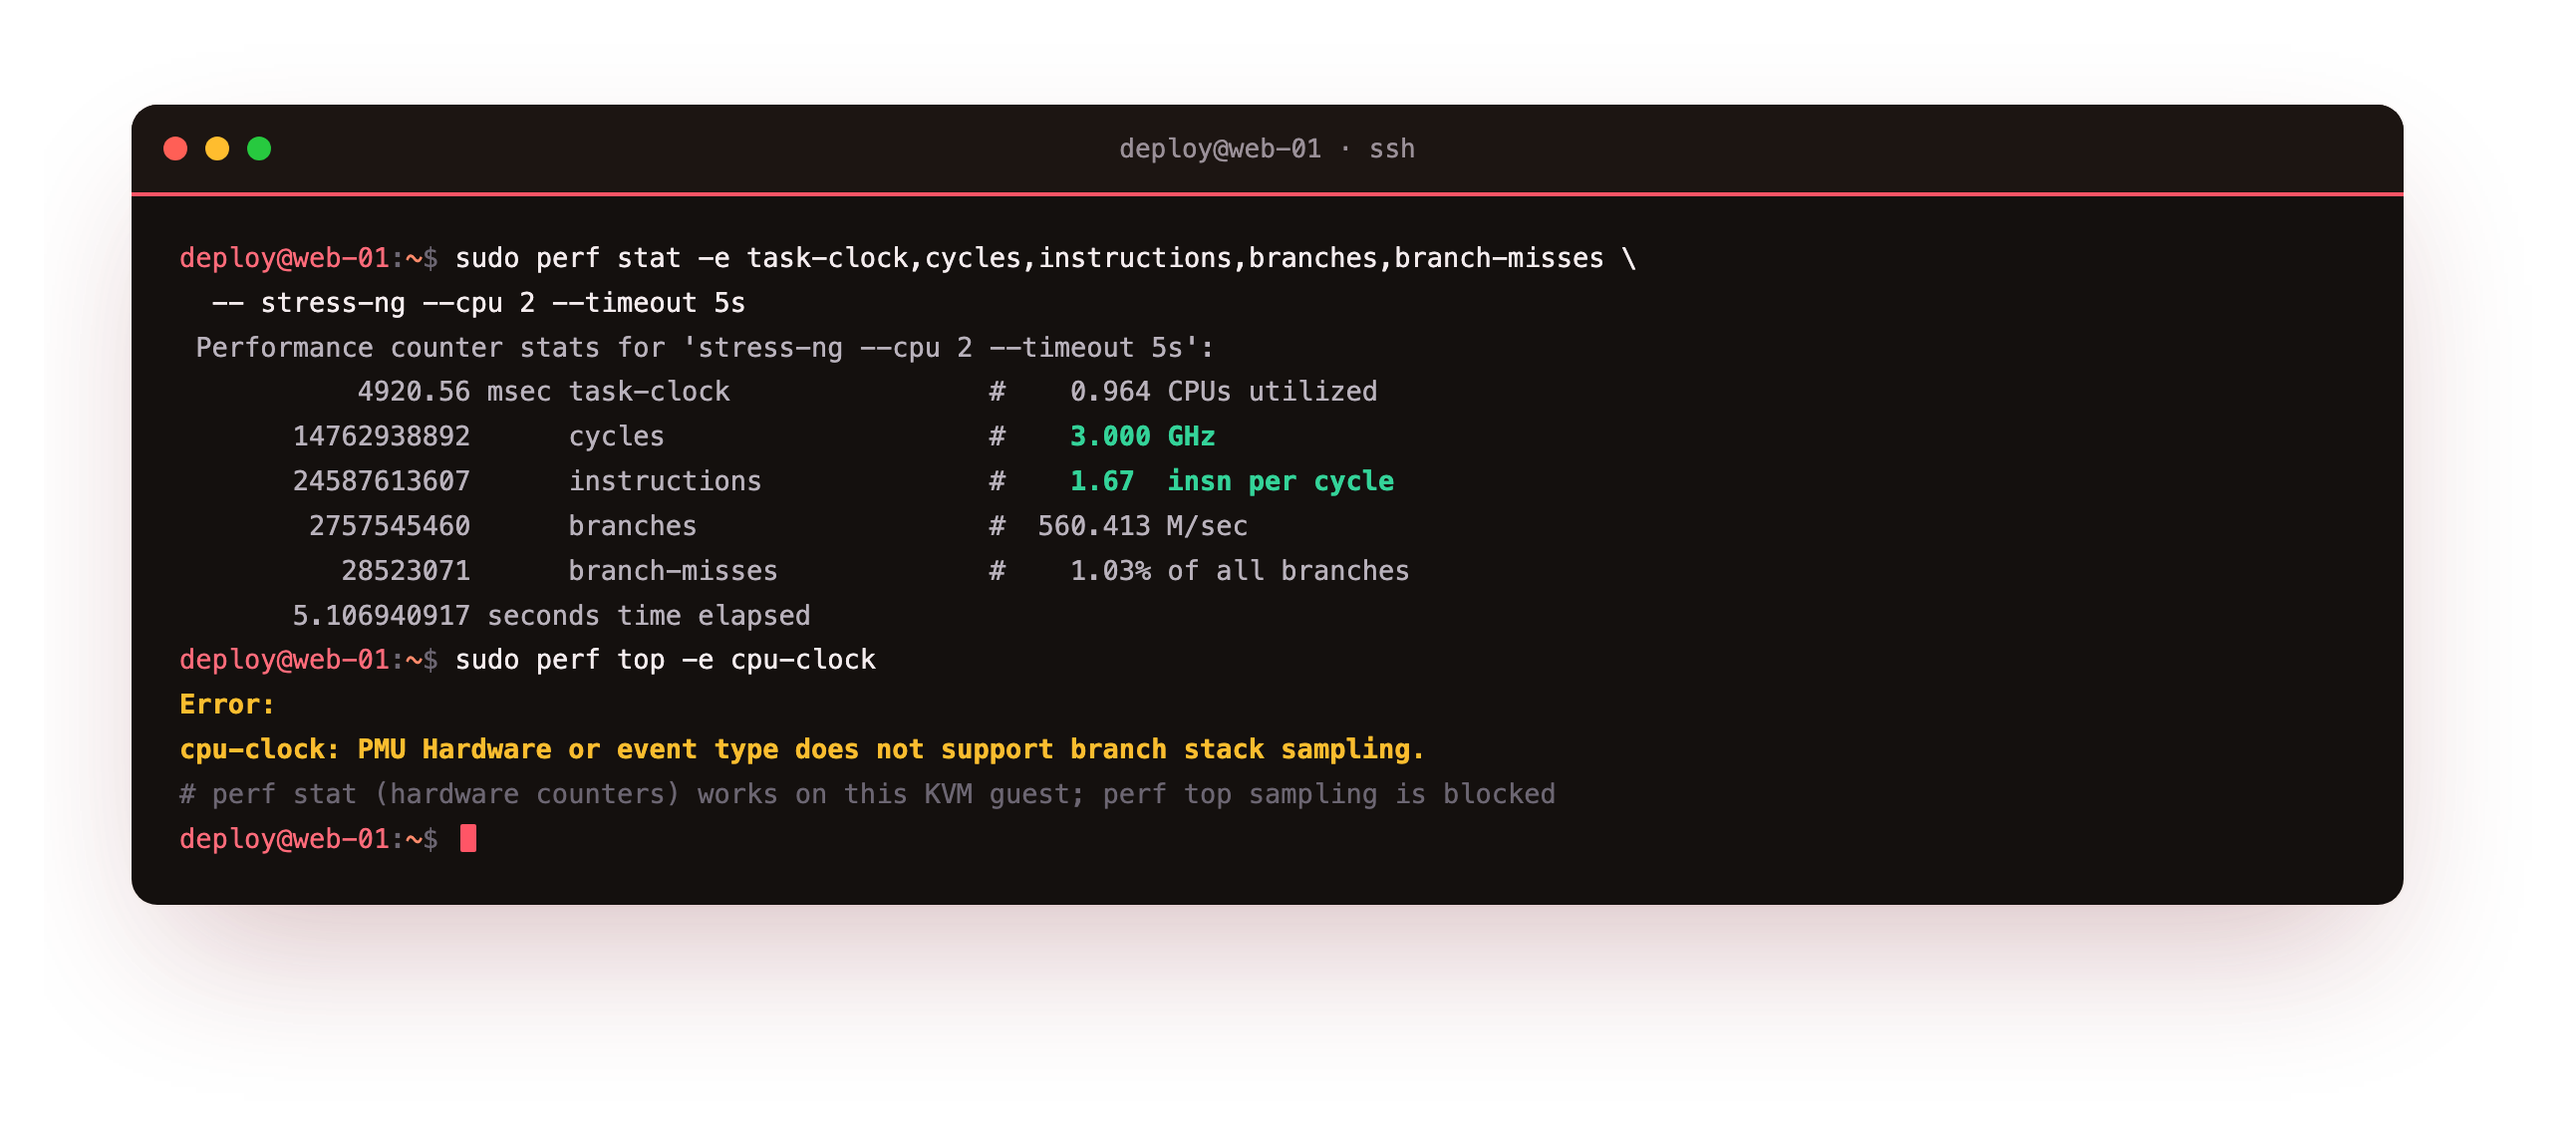Screen dimensions: 2576x1145
Task: Click the value '4920.56' msec
Action: tap(414, 392)
